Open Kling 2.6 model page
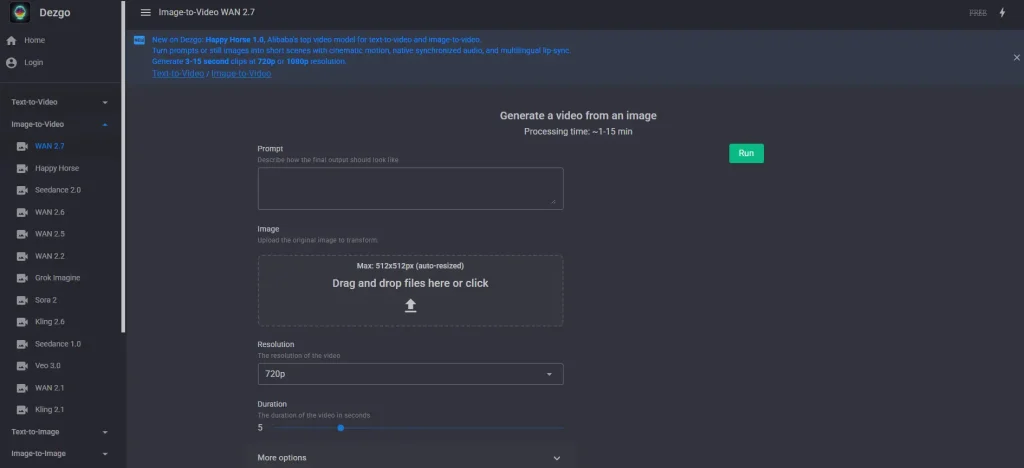 coord(50,322)
